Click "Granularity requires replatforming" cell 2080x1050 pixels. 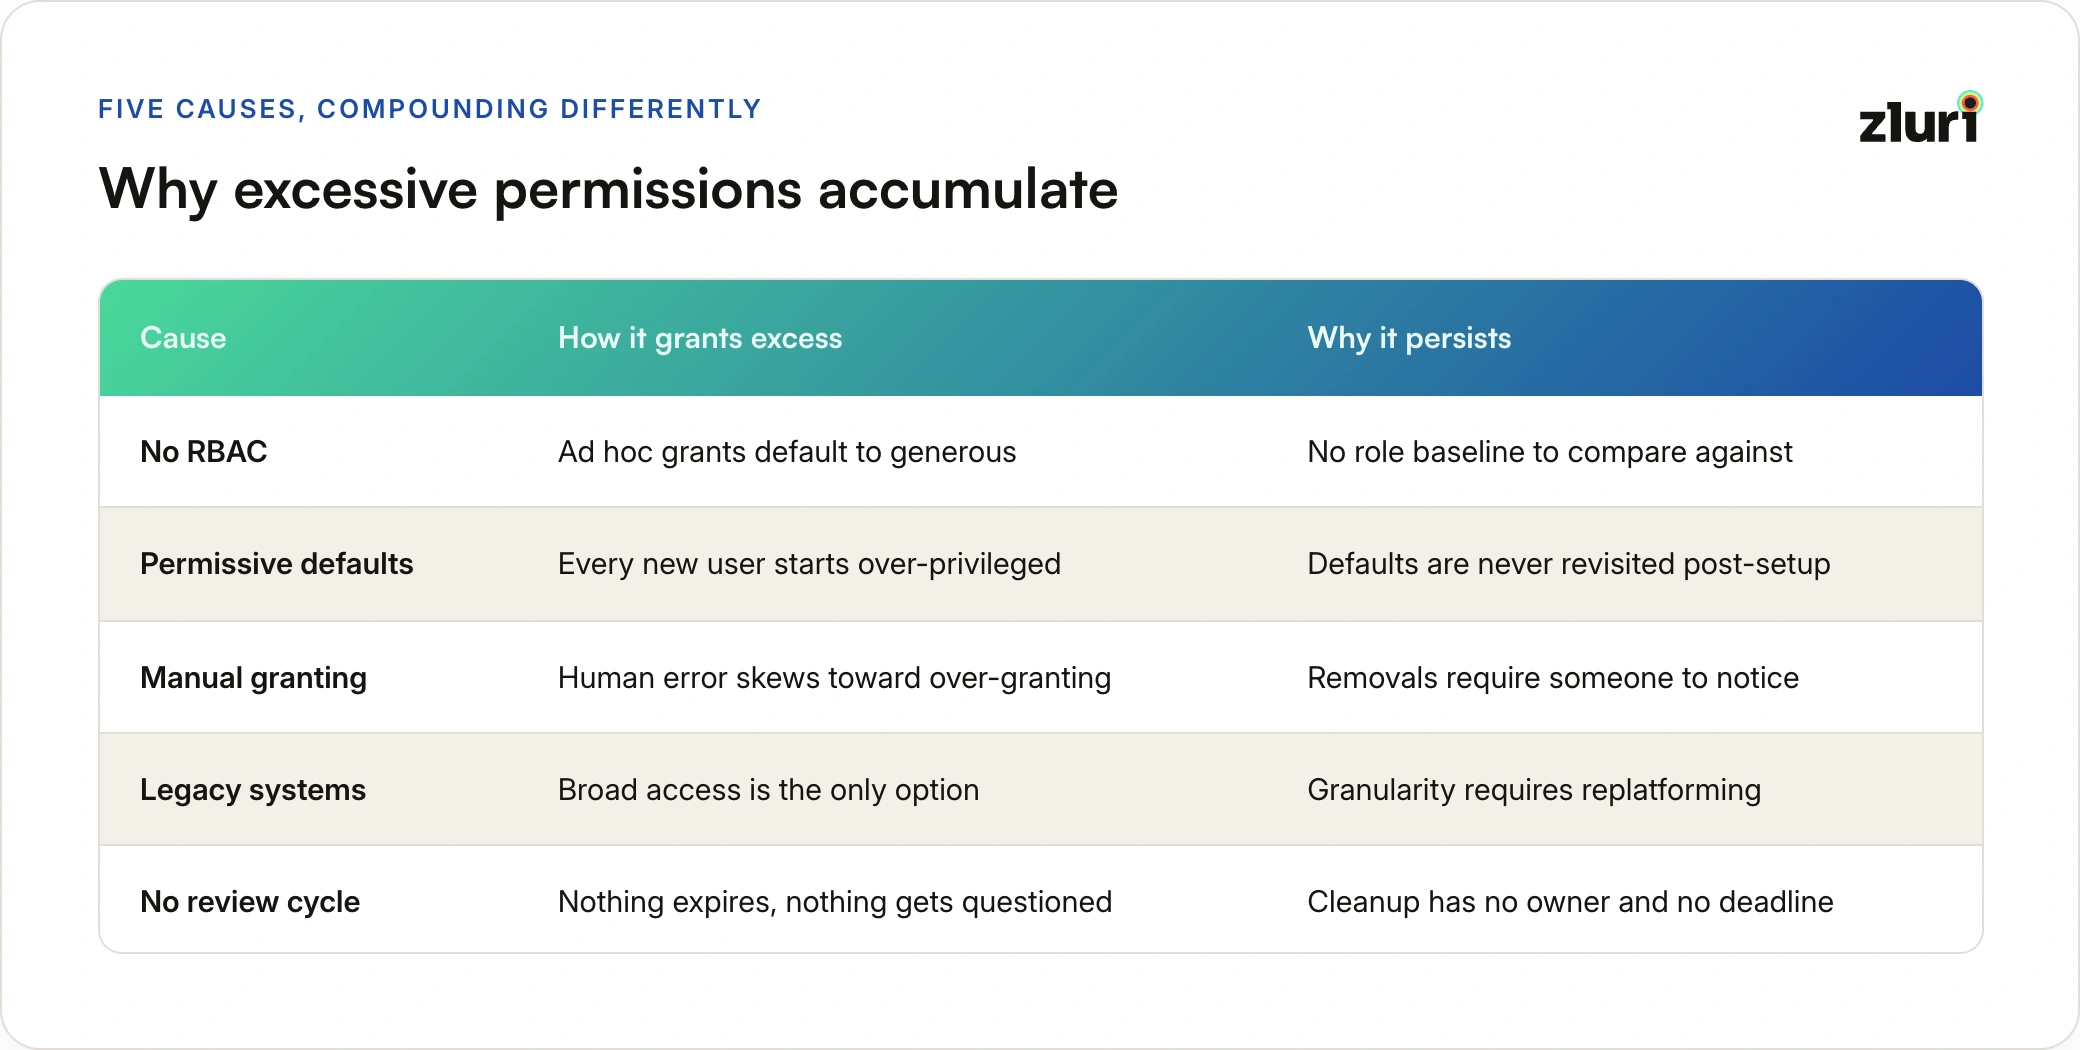coord(1534,790)
